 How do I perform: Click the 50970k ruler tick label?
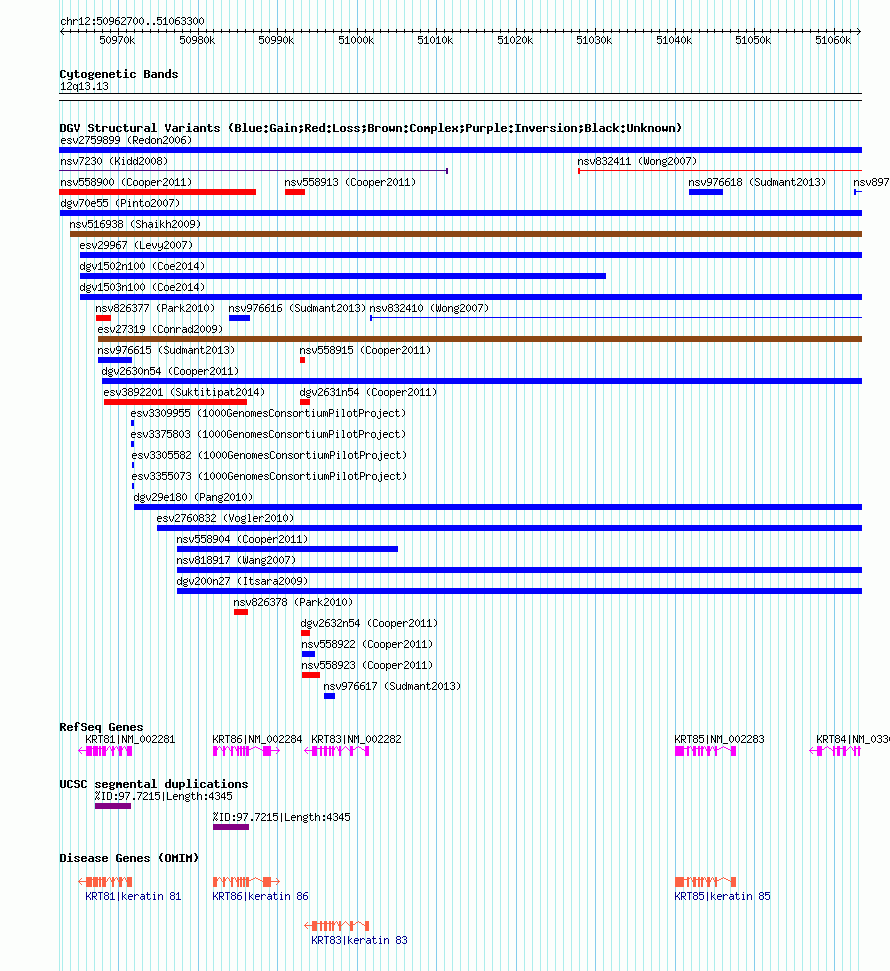(x=117, y=40)
